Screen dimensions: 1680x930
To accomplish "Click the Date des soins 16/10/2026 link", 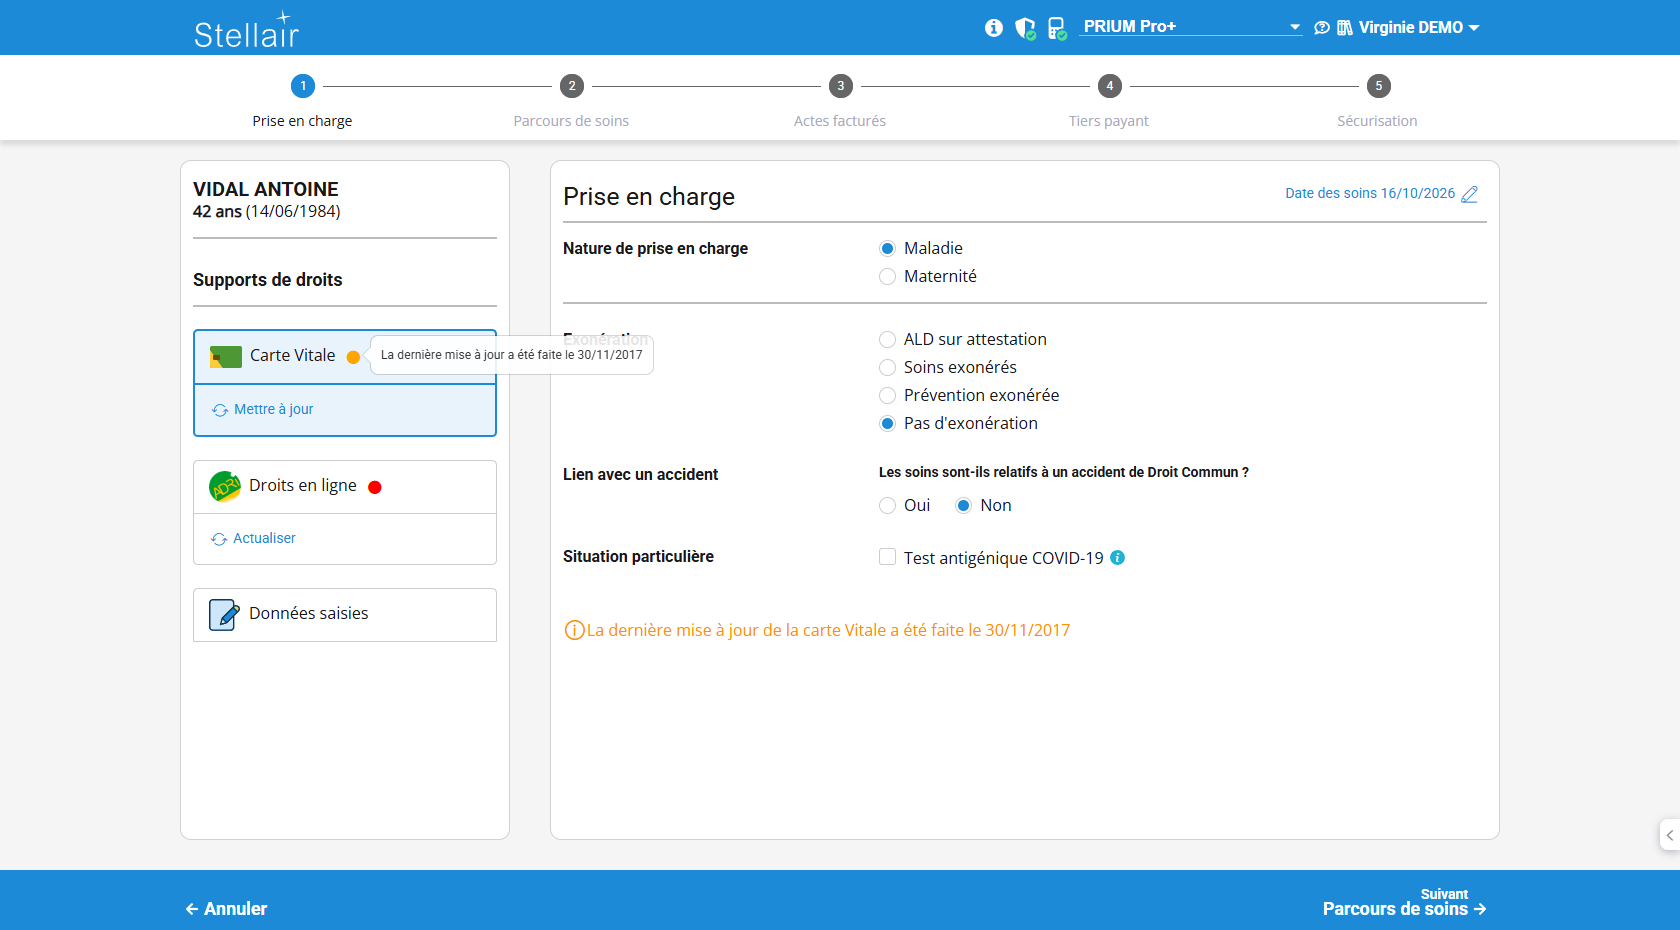I will click(x=1370, y=193).
